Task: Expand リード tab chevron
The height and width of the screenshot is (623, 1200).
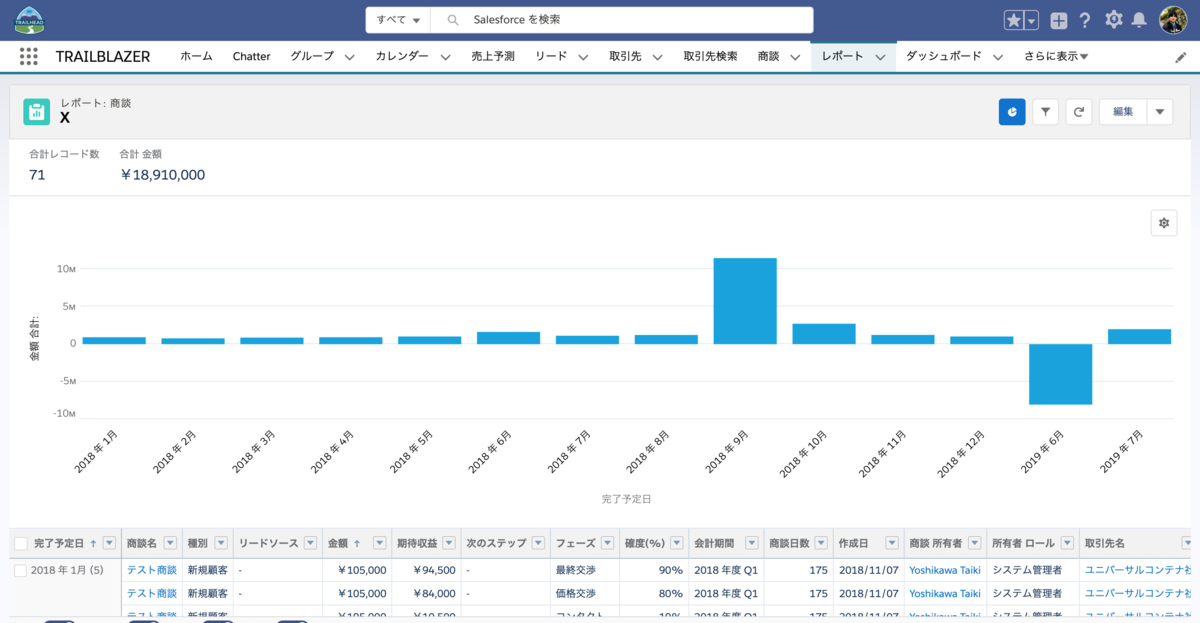Action: pyautogui.click(x=583, y=58)
